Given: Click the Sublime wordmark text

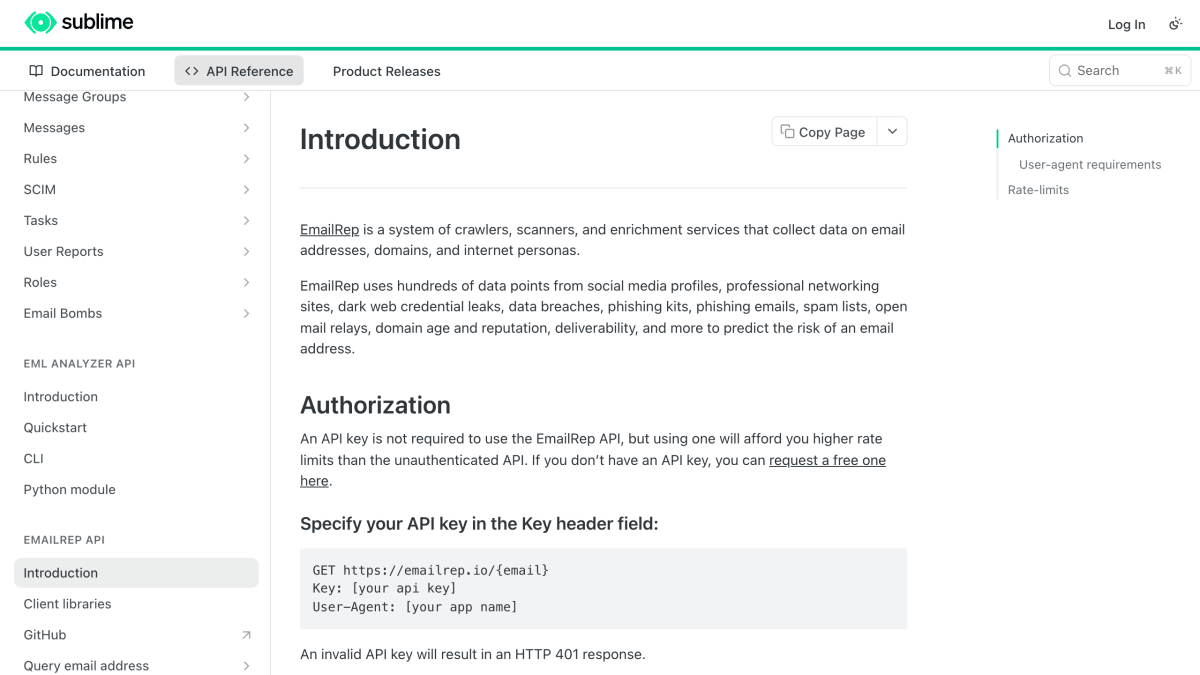Looking at the screenshot, I should [98, 22].
